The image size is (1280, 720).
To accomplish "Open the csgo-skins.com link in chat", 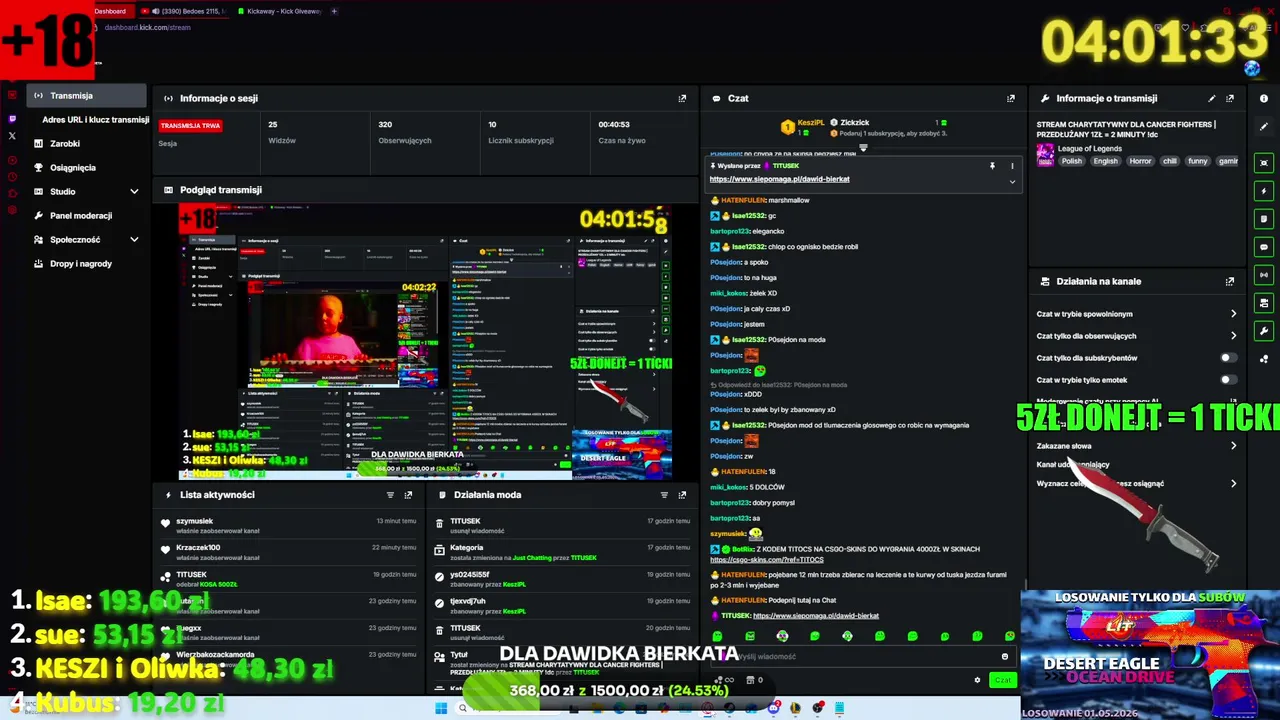I will click(766, 560).
